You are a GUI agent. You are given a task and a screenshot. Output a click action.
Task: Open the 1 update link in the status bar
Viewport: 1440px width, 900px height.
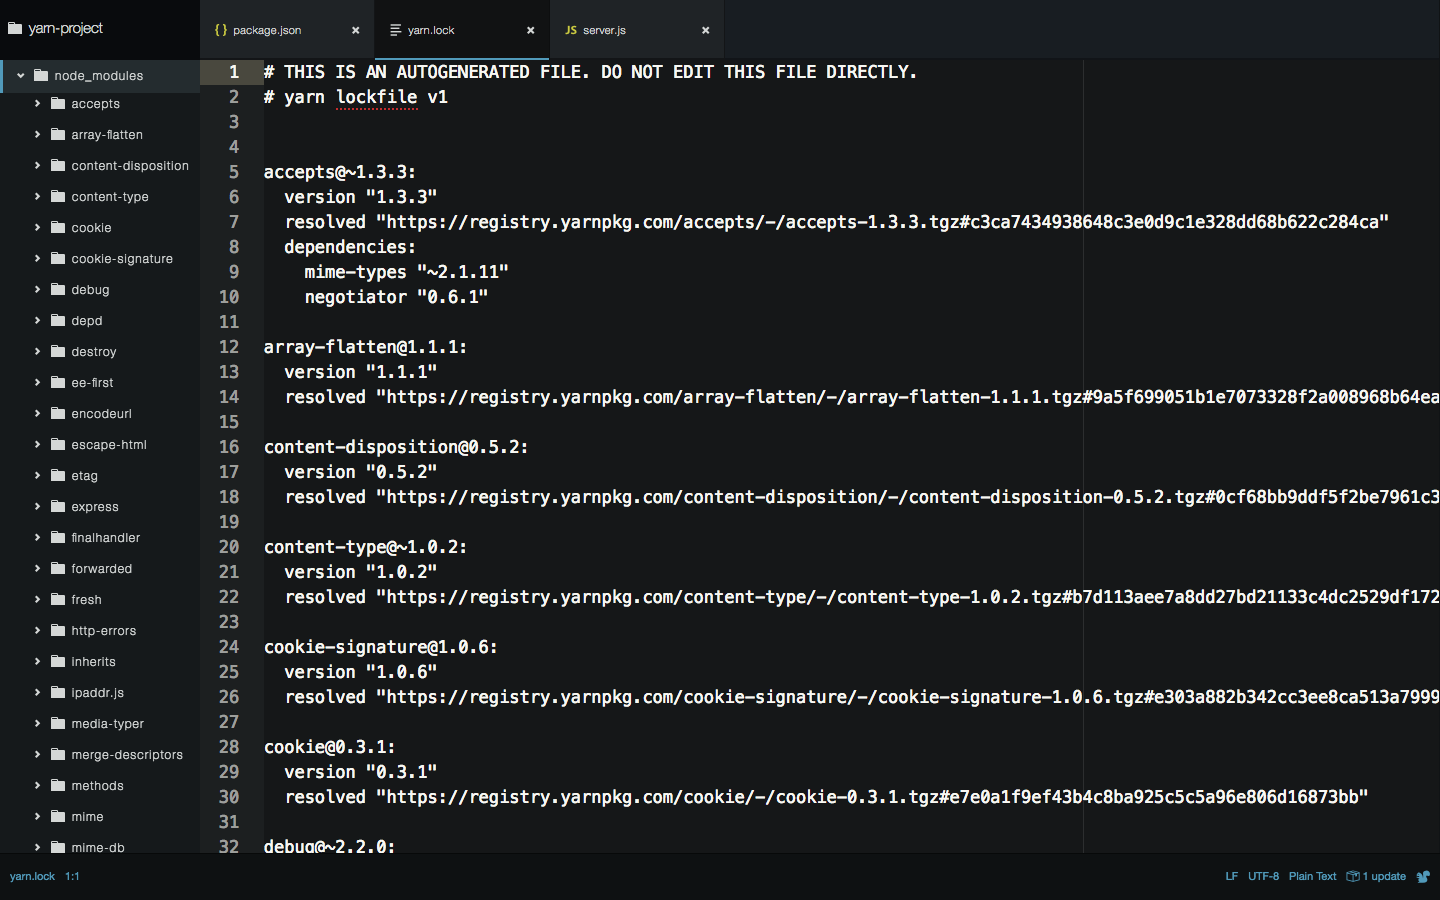click(x=1382, y=876)
